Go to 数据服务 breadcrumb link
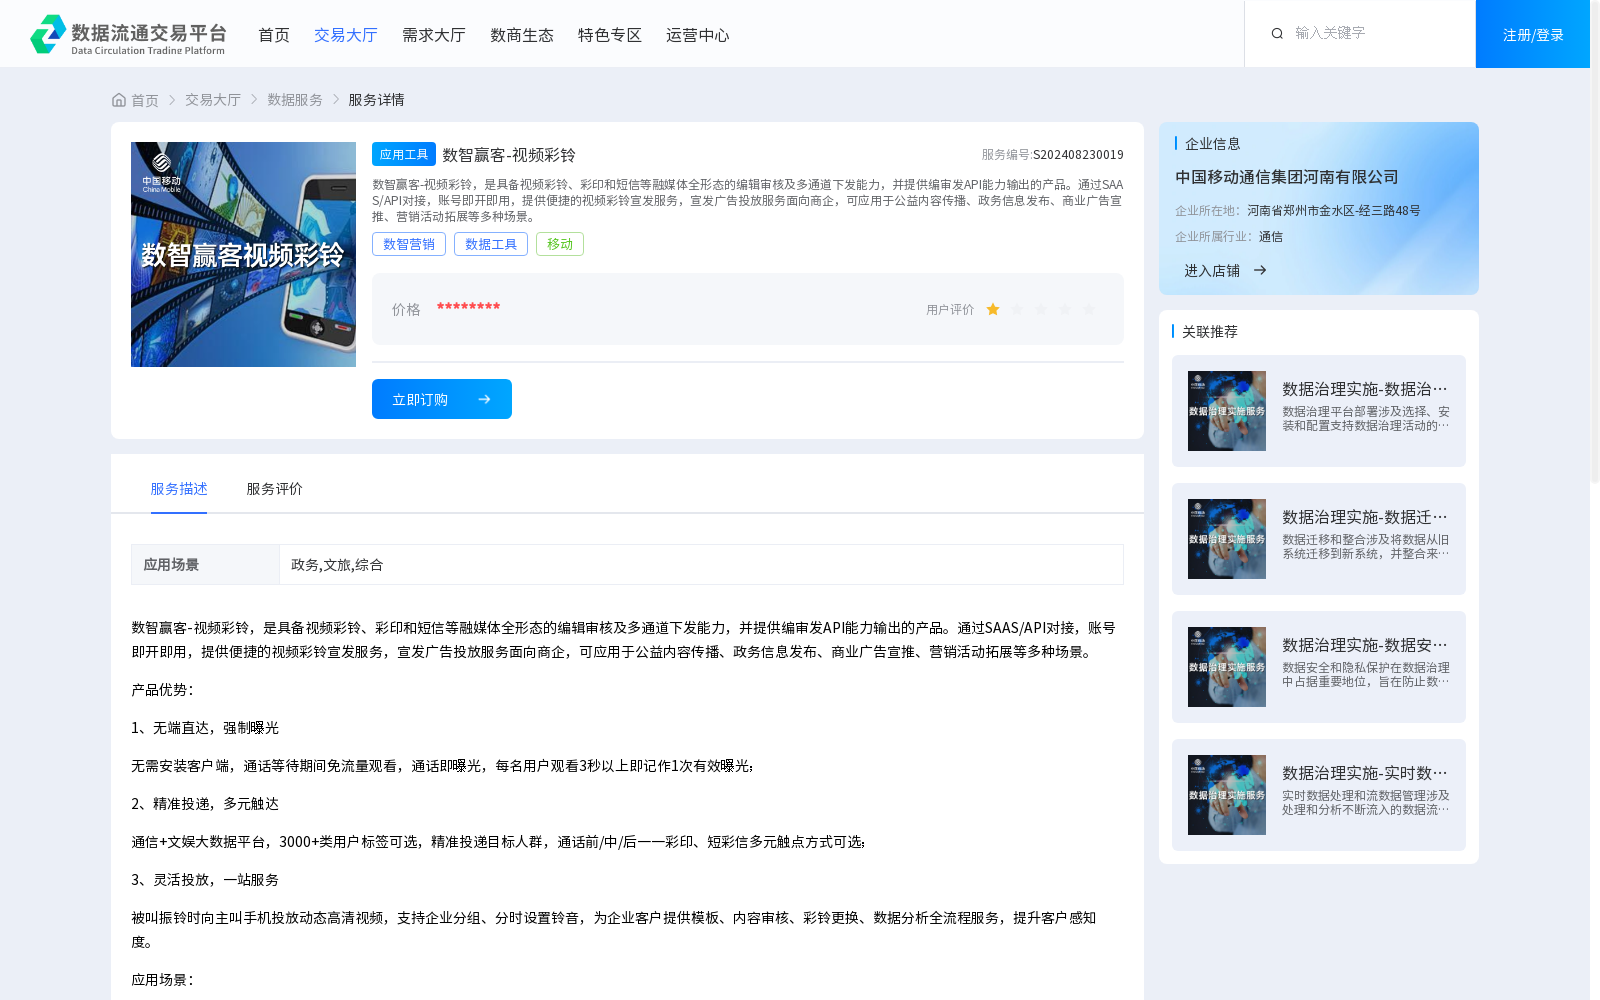 click(x=295, y=100)
